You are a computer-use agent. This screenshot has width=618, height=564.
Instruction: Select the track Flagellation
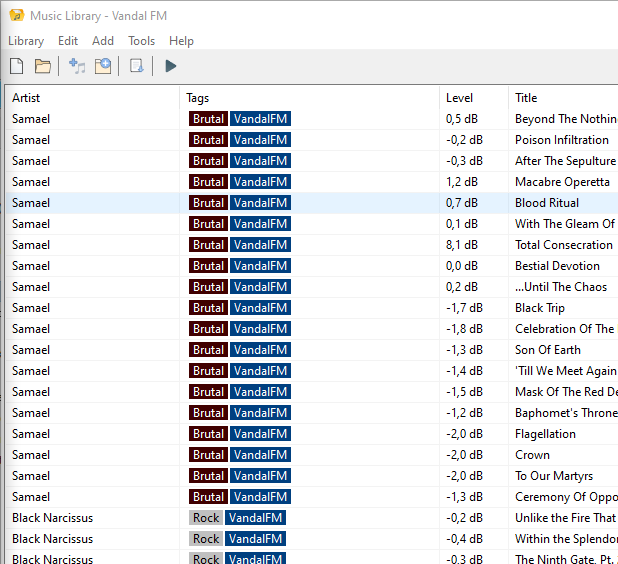click(x=545, y=434)
